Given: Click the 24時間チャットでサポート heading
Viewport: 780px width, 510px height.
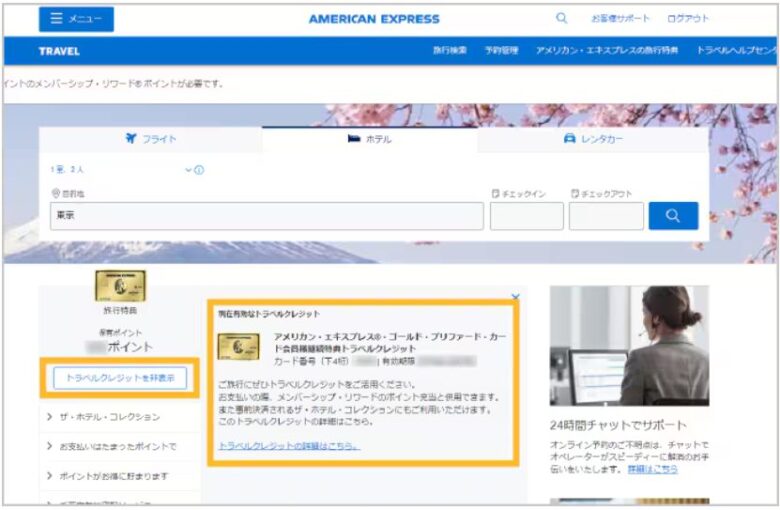Looking at the screenshot, I should pos(618,425).
